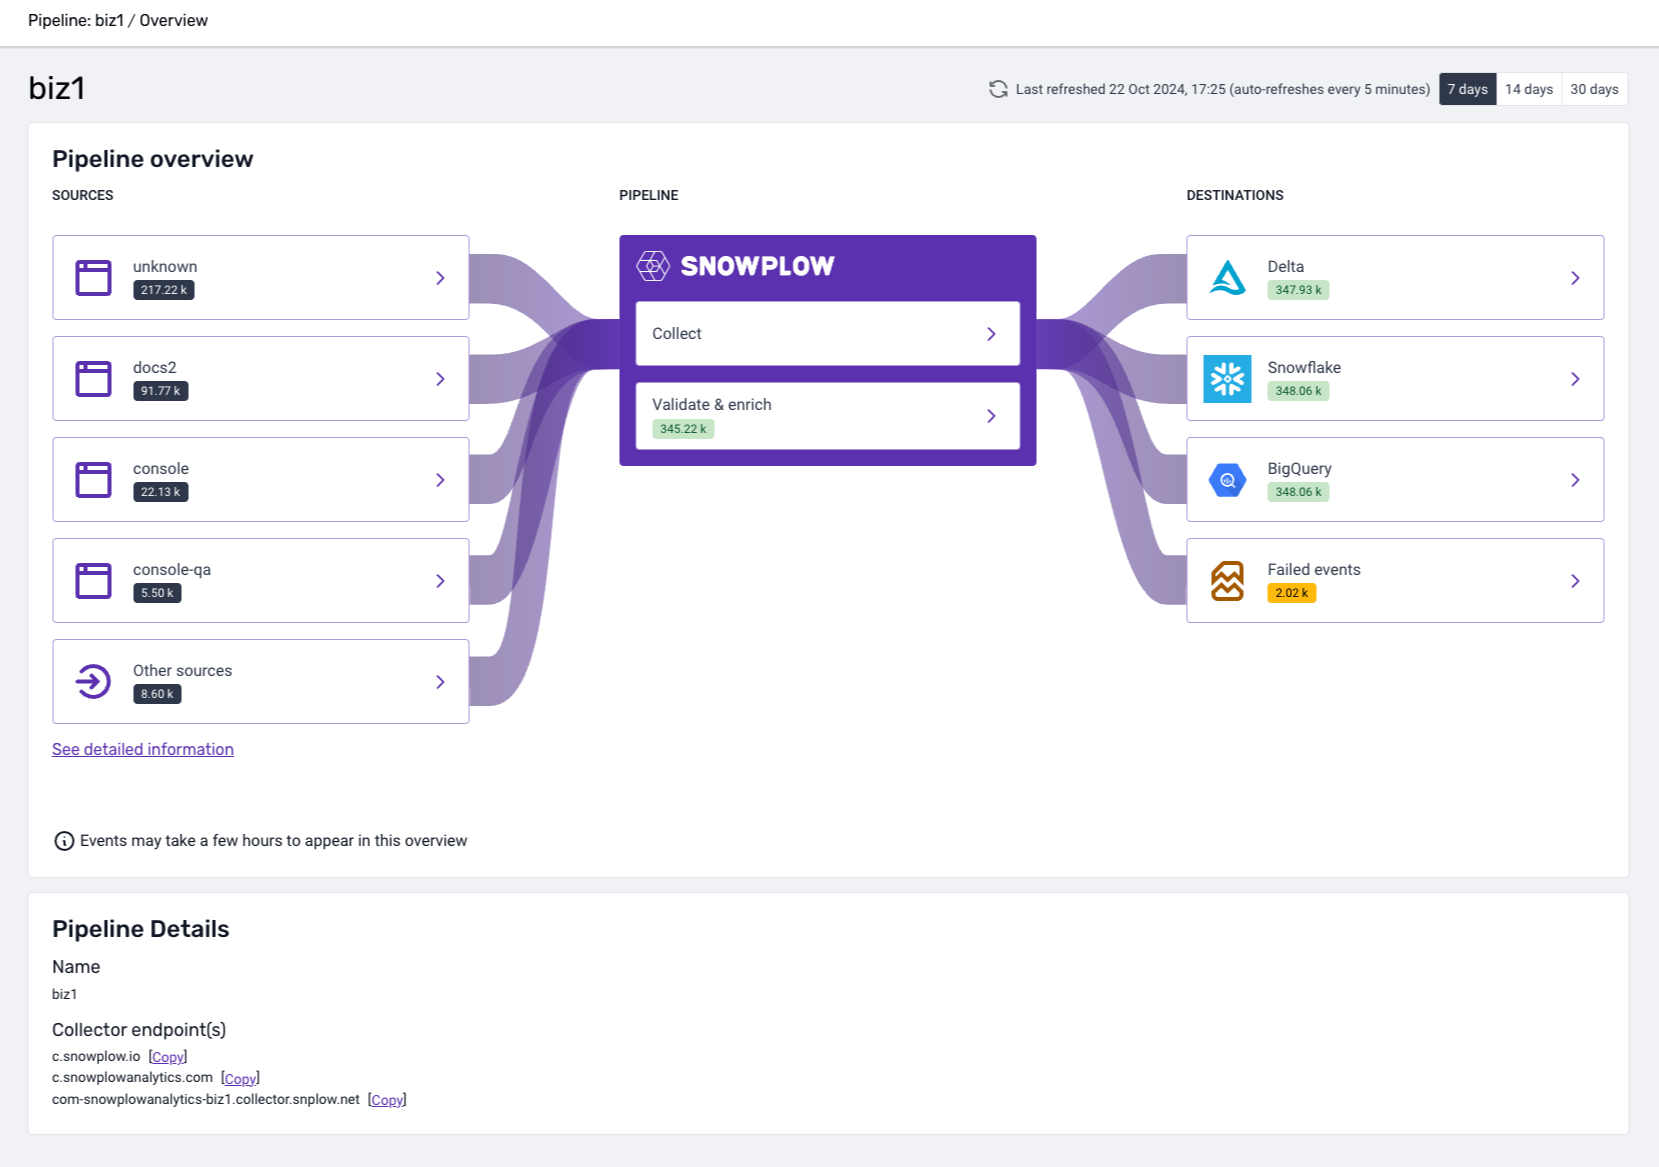Expand the Collect stage chevron

click(991, 334)
